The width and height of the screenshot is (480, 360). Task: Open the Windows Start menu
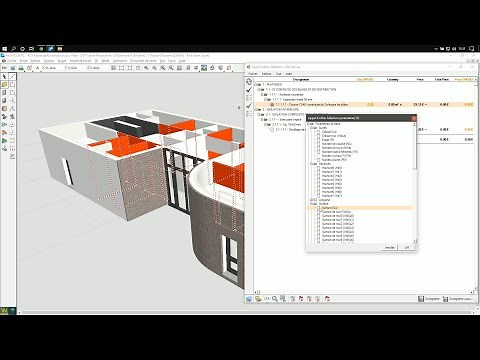click(5, 49)
